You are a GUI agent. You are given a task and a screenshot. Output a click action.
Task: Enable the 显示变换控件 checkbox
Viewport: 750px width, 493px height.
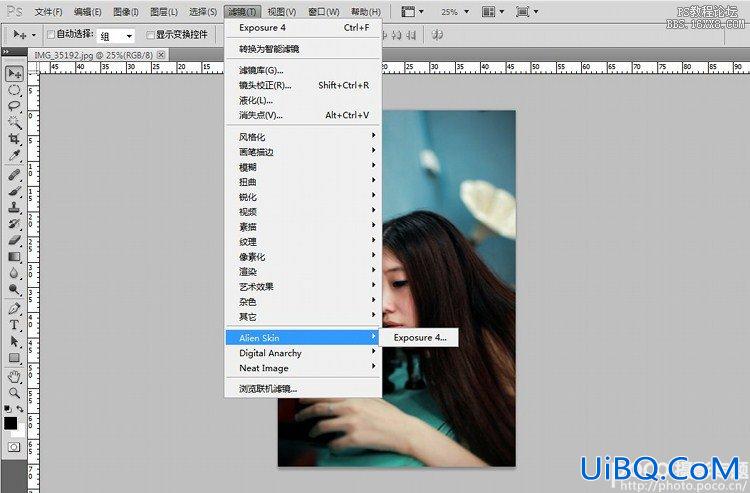point(150,34)
